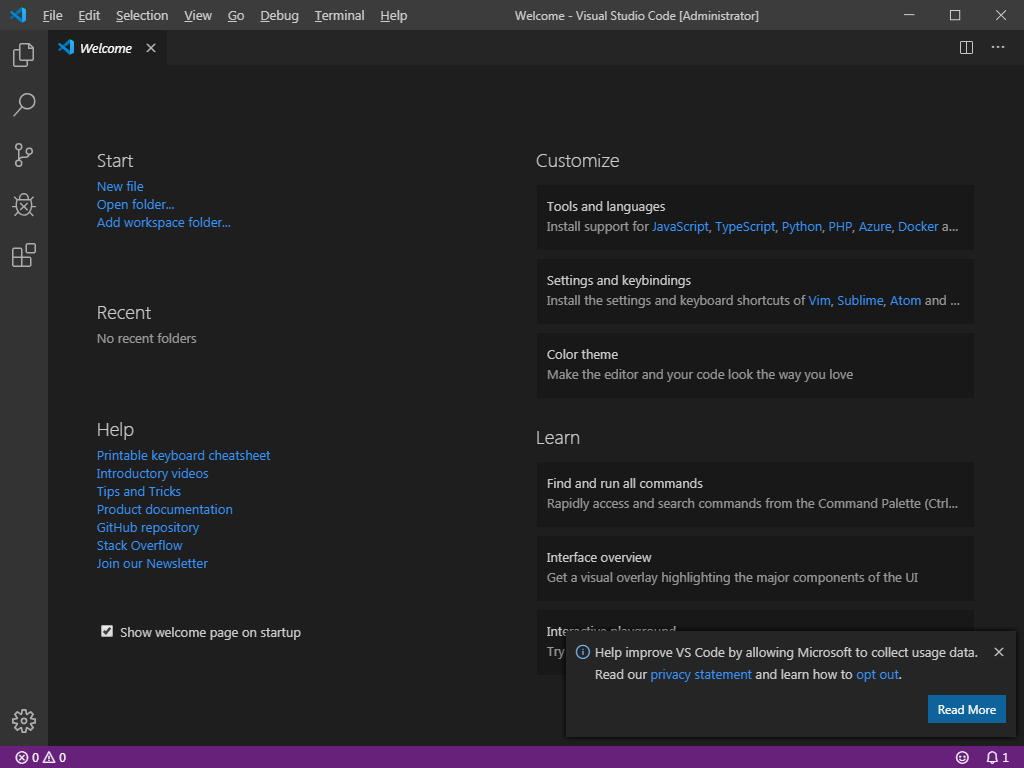Open the Source Control view
Screen dimensions: 1024x768
24,155
